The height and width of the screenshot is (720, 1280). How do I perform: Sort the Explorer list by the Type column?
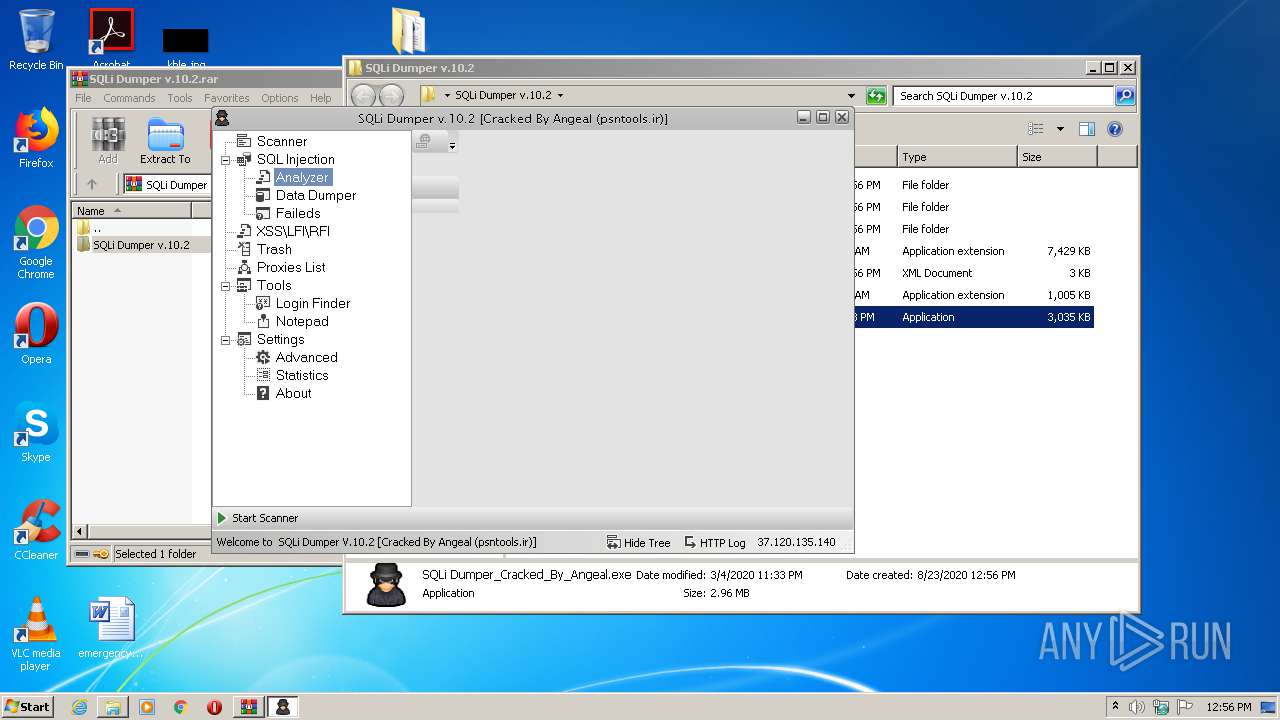[957, 157]
